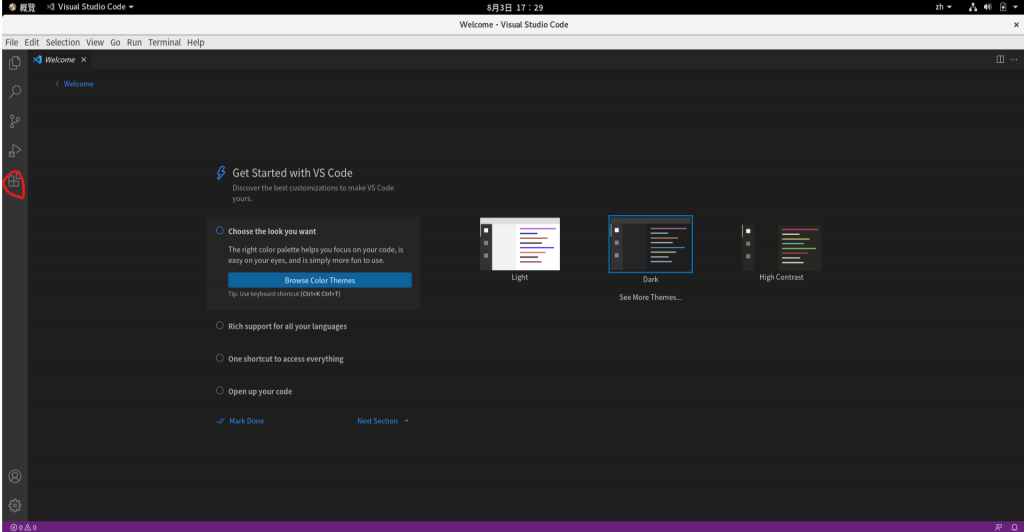Go back via the Welcome breadcrumb link
The image size is (1024, 532).
coord(74,84)
